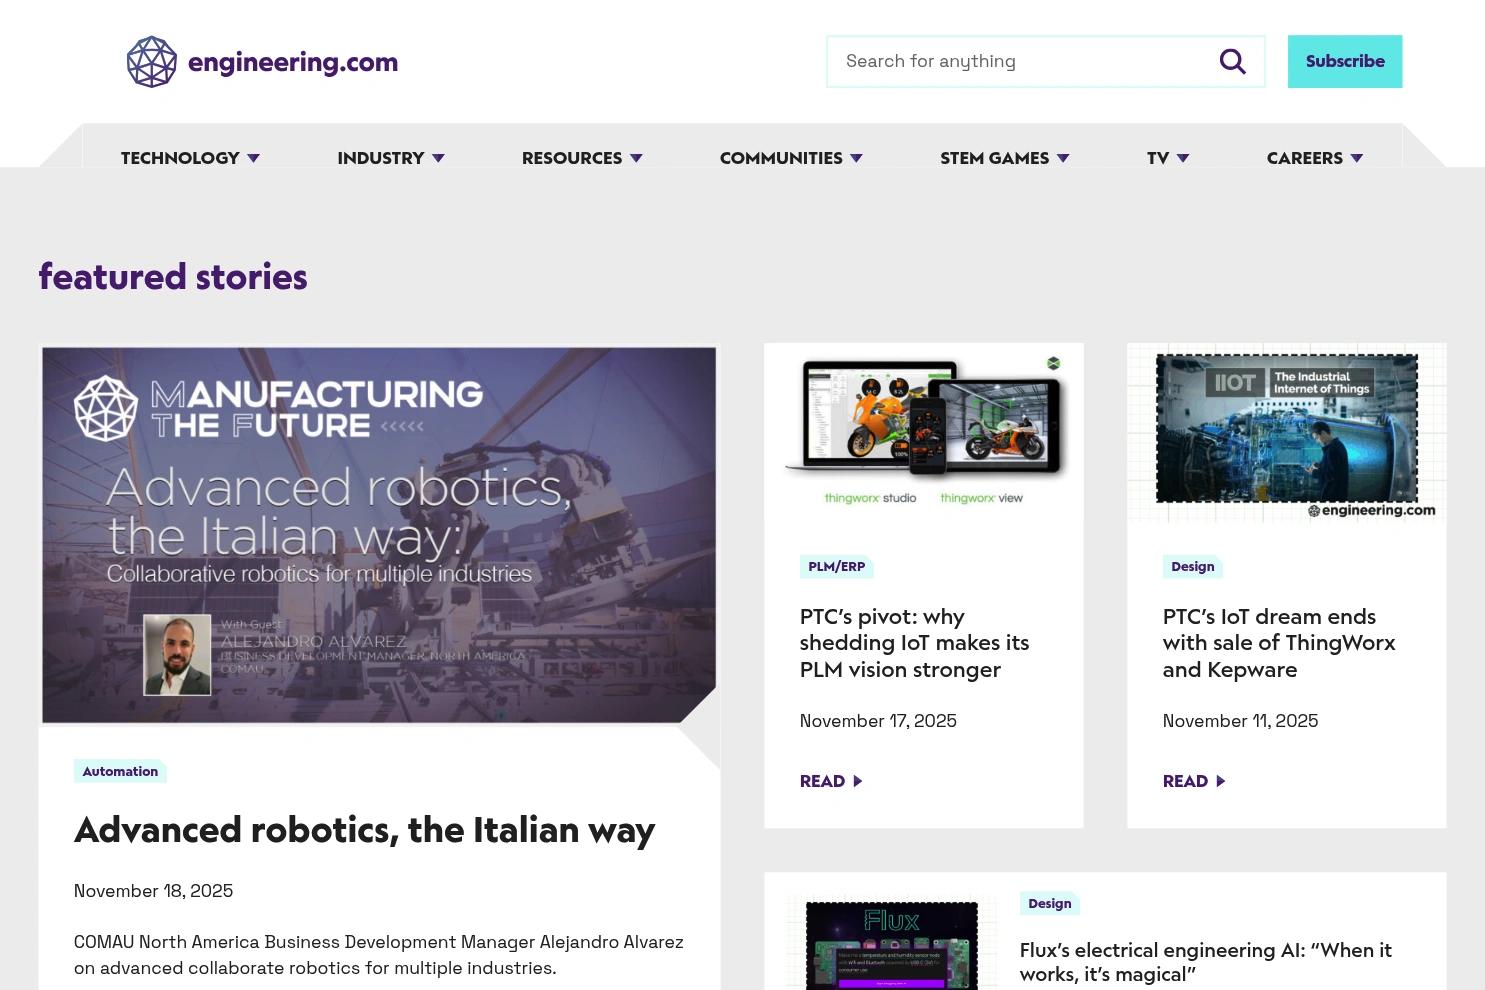Expand the Resources menu arrow
This screenshot has height=990, width=1485.
[636, 158]
